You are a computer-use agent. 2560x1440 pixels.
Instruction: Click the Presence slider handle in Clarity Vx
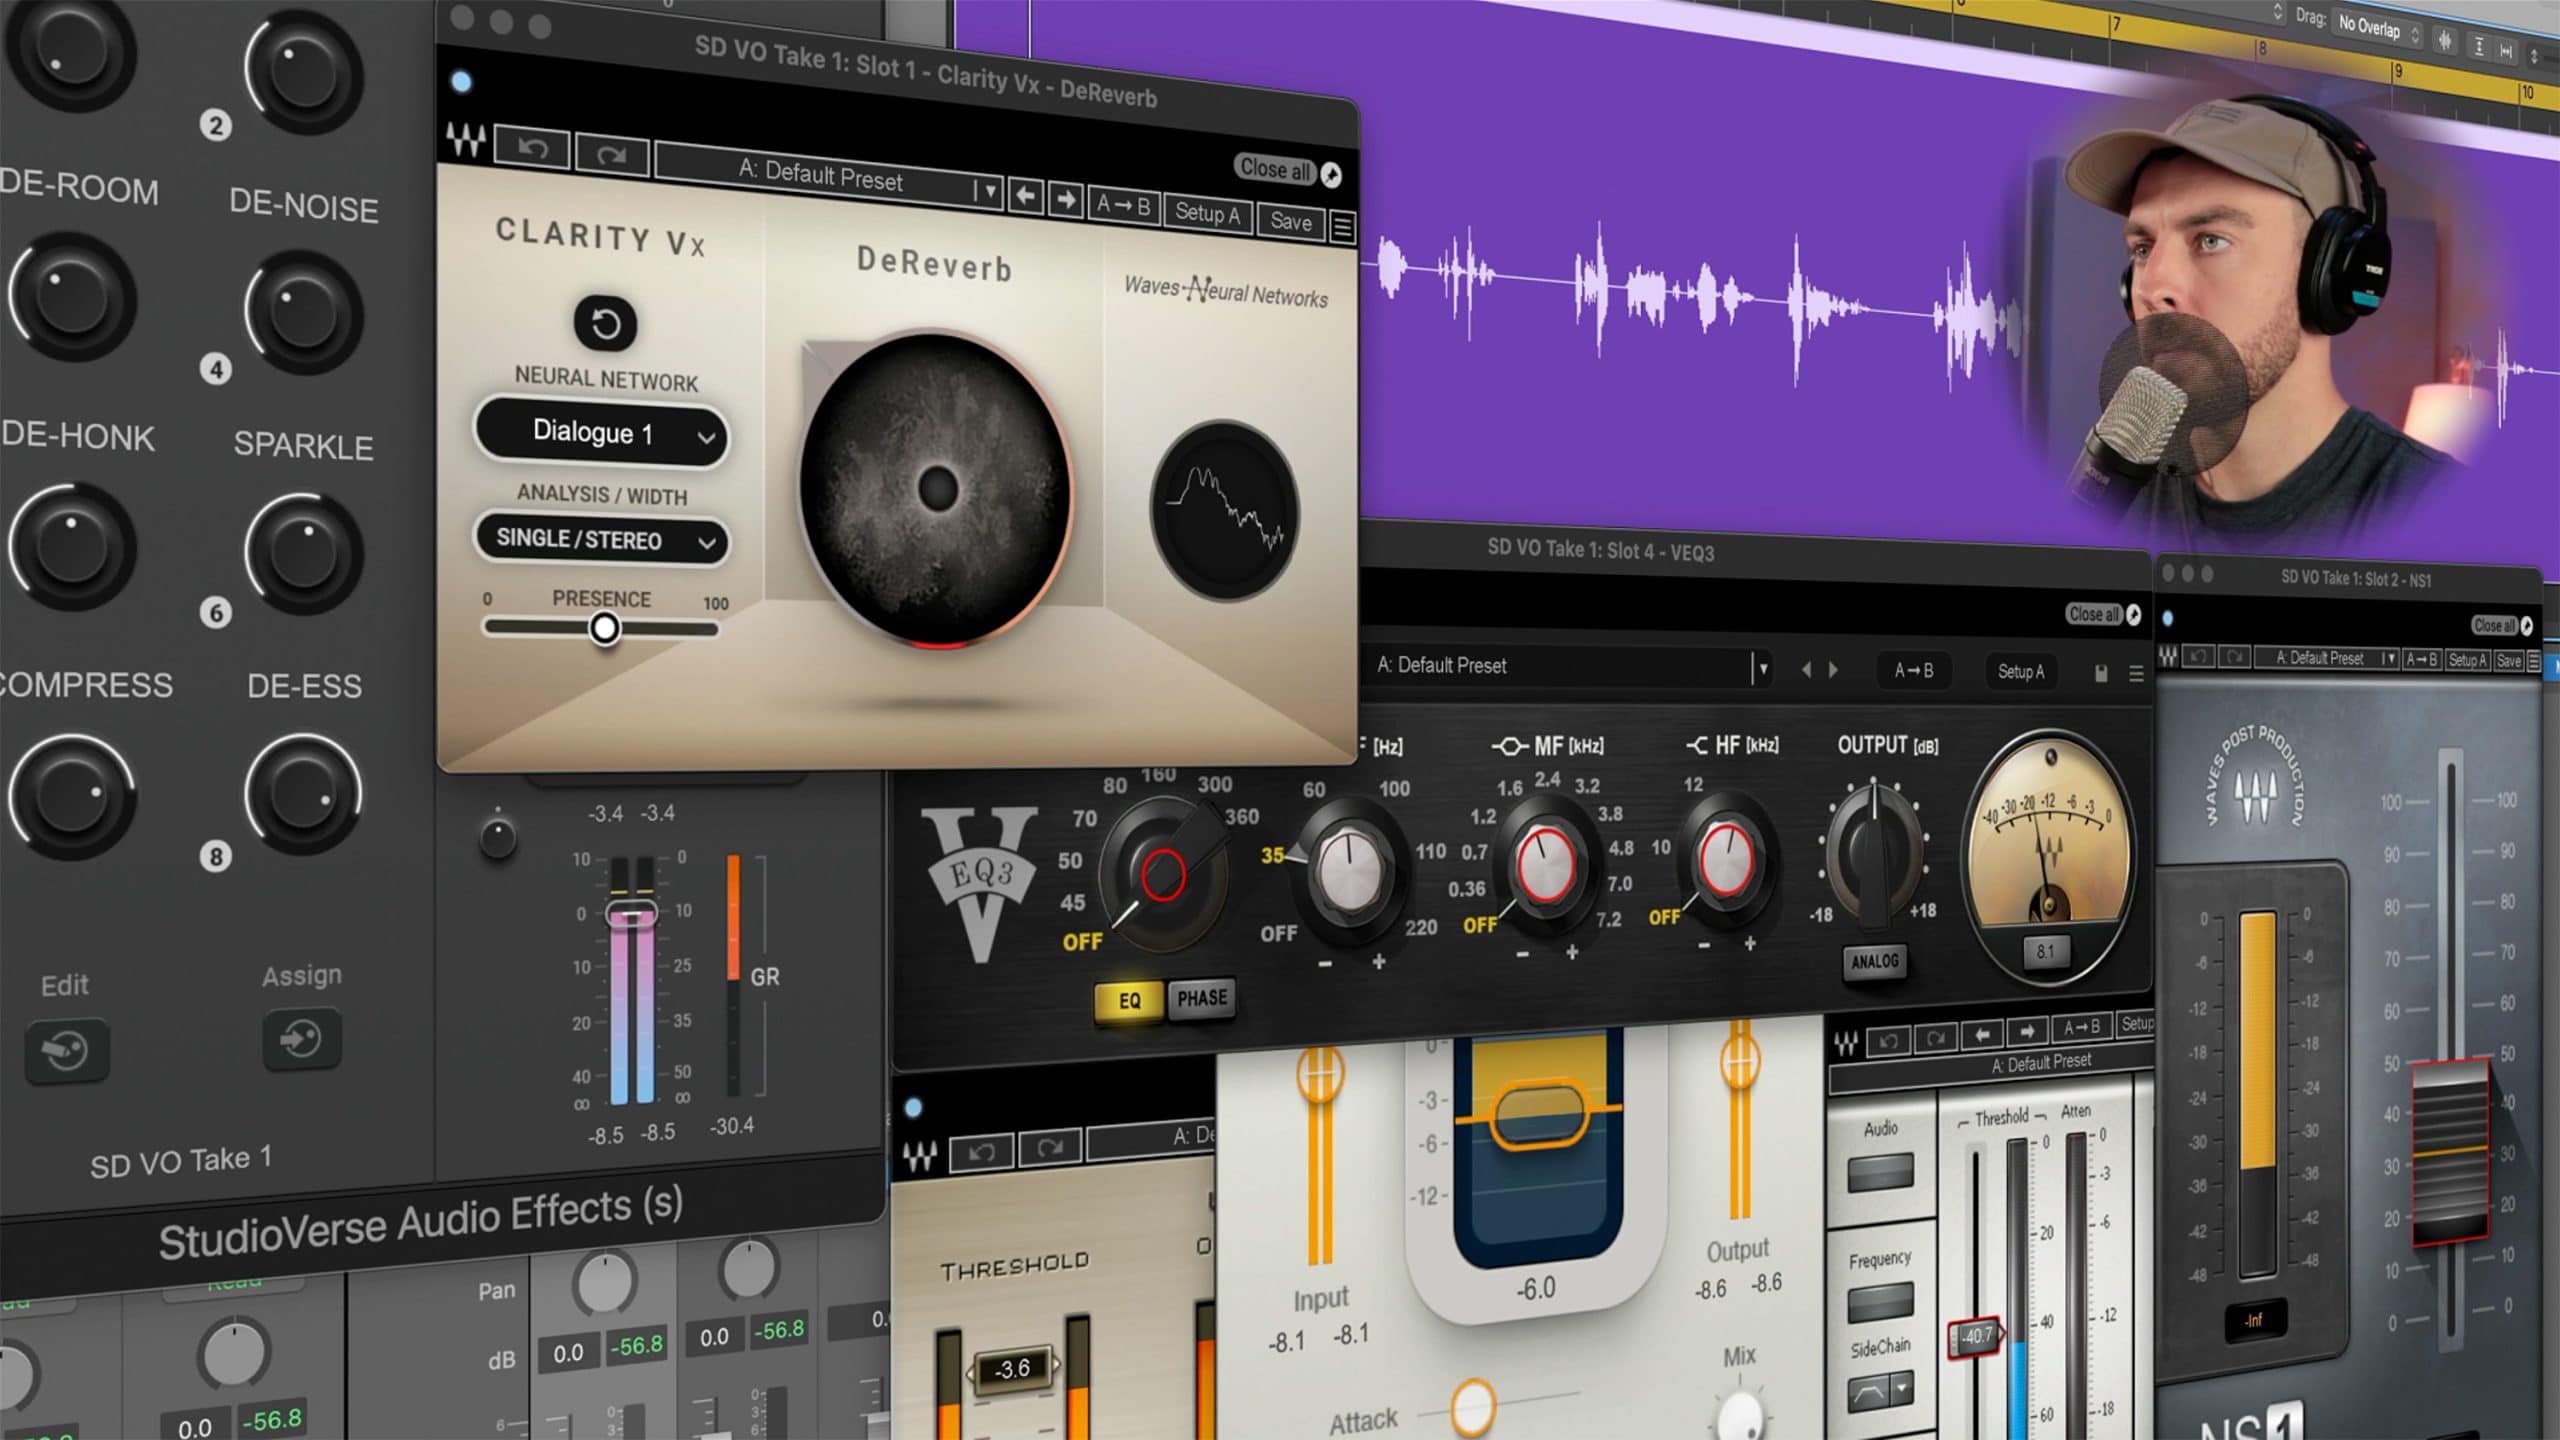(x=606, y=627)
